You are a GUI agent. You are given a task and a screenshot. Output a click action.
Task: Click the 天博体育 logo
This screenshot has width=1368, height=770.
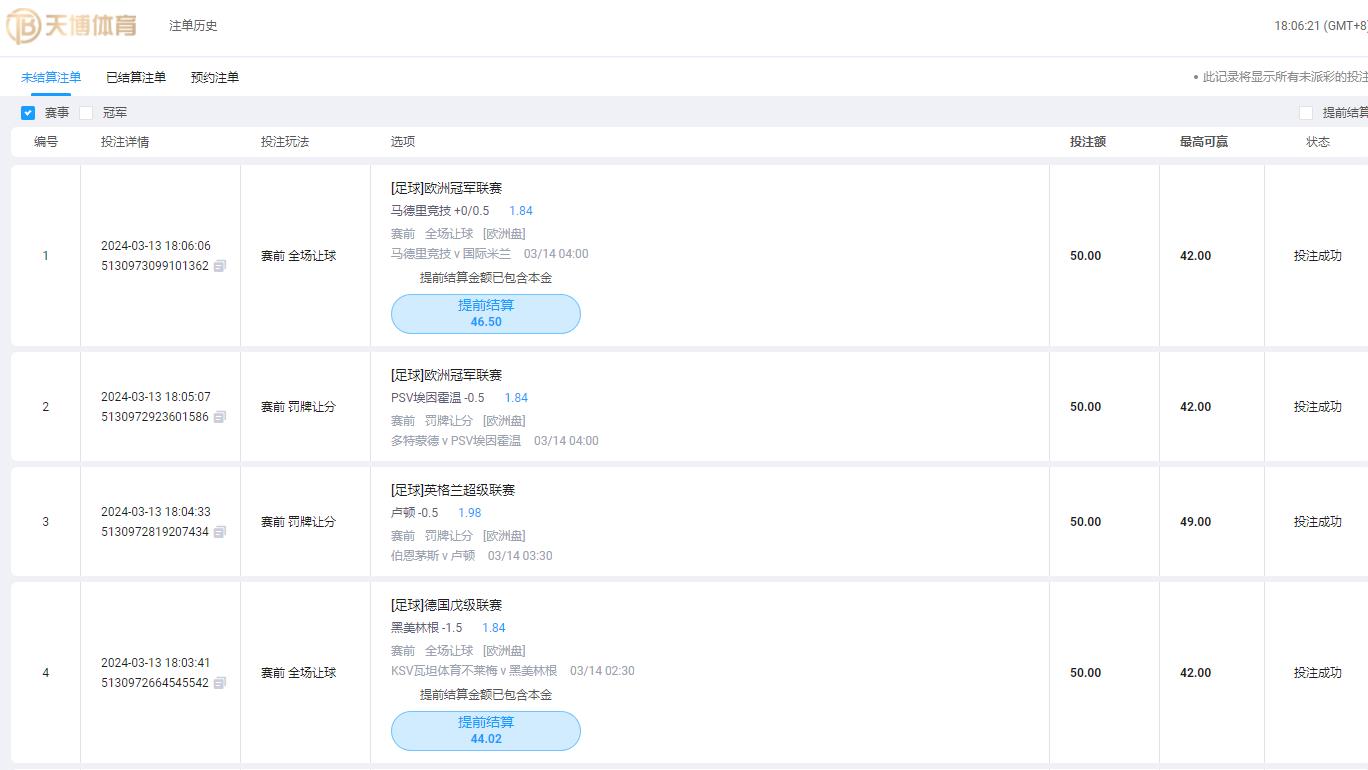coord(71,26)
